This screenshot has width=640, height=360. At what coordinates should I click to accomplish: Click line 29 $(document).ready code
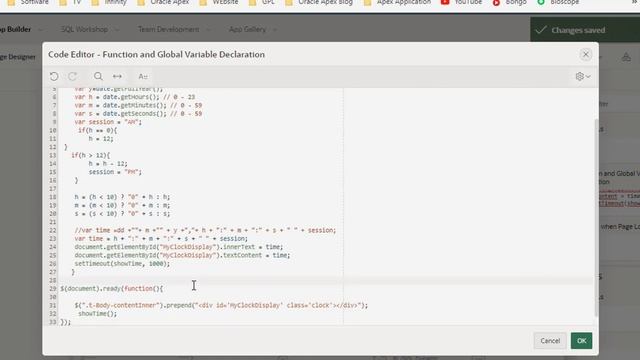coord(112,289)
